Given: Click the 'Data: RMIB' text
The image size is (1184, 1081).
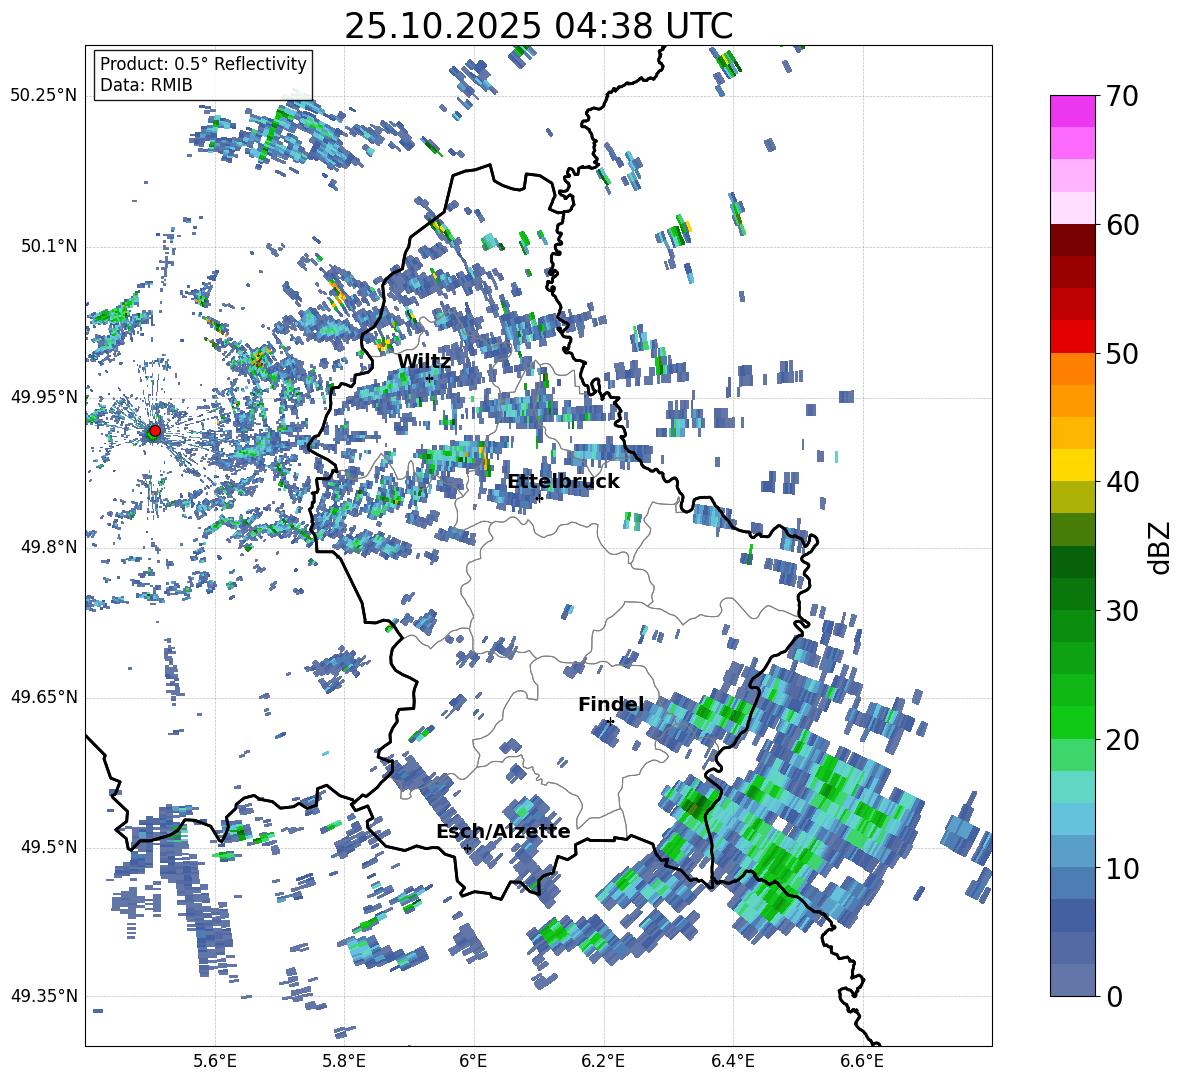Looking at the screenshot, I should tap(146, 85).
